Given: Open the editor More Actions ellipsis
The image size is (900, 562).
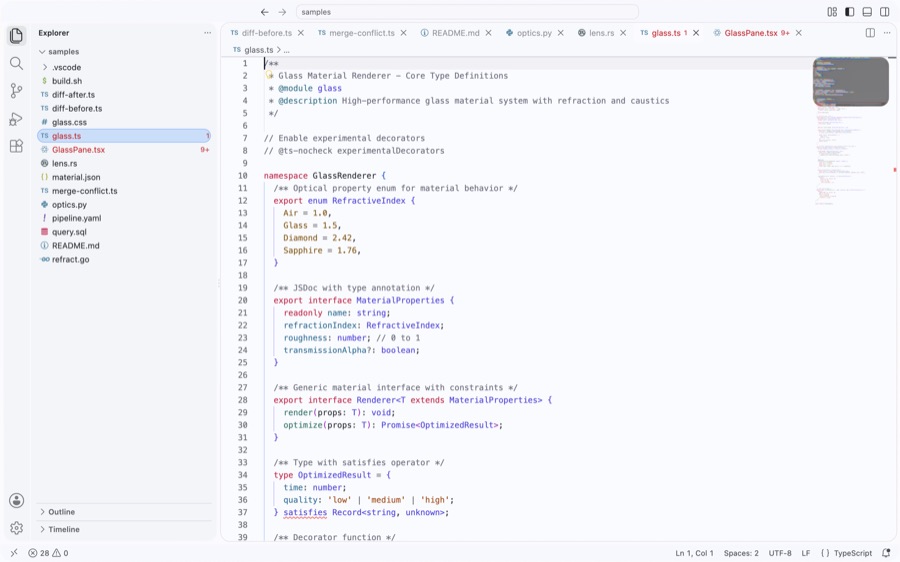Looking at the screenshot, I should click(x=887, y=33).
